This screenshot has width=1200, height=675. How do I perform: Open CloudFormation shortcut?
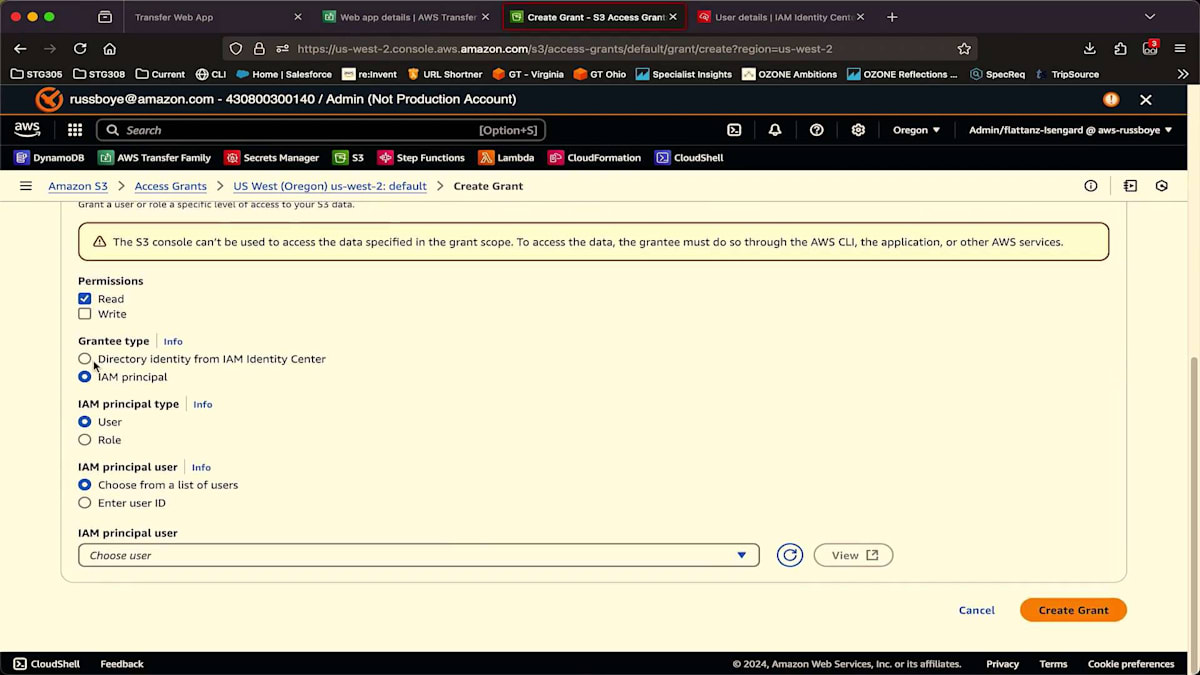click(595, 158)
